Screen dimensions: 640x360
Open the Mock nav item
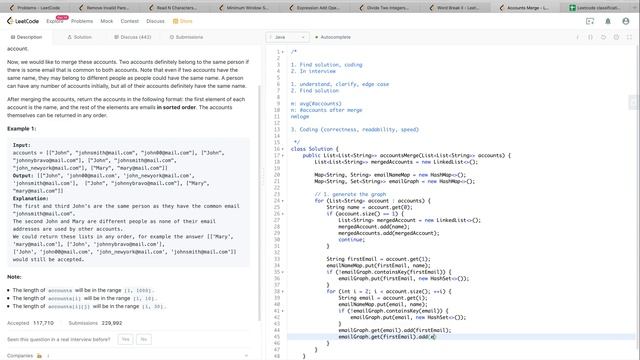click(107, 21)
